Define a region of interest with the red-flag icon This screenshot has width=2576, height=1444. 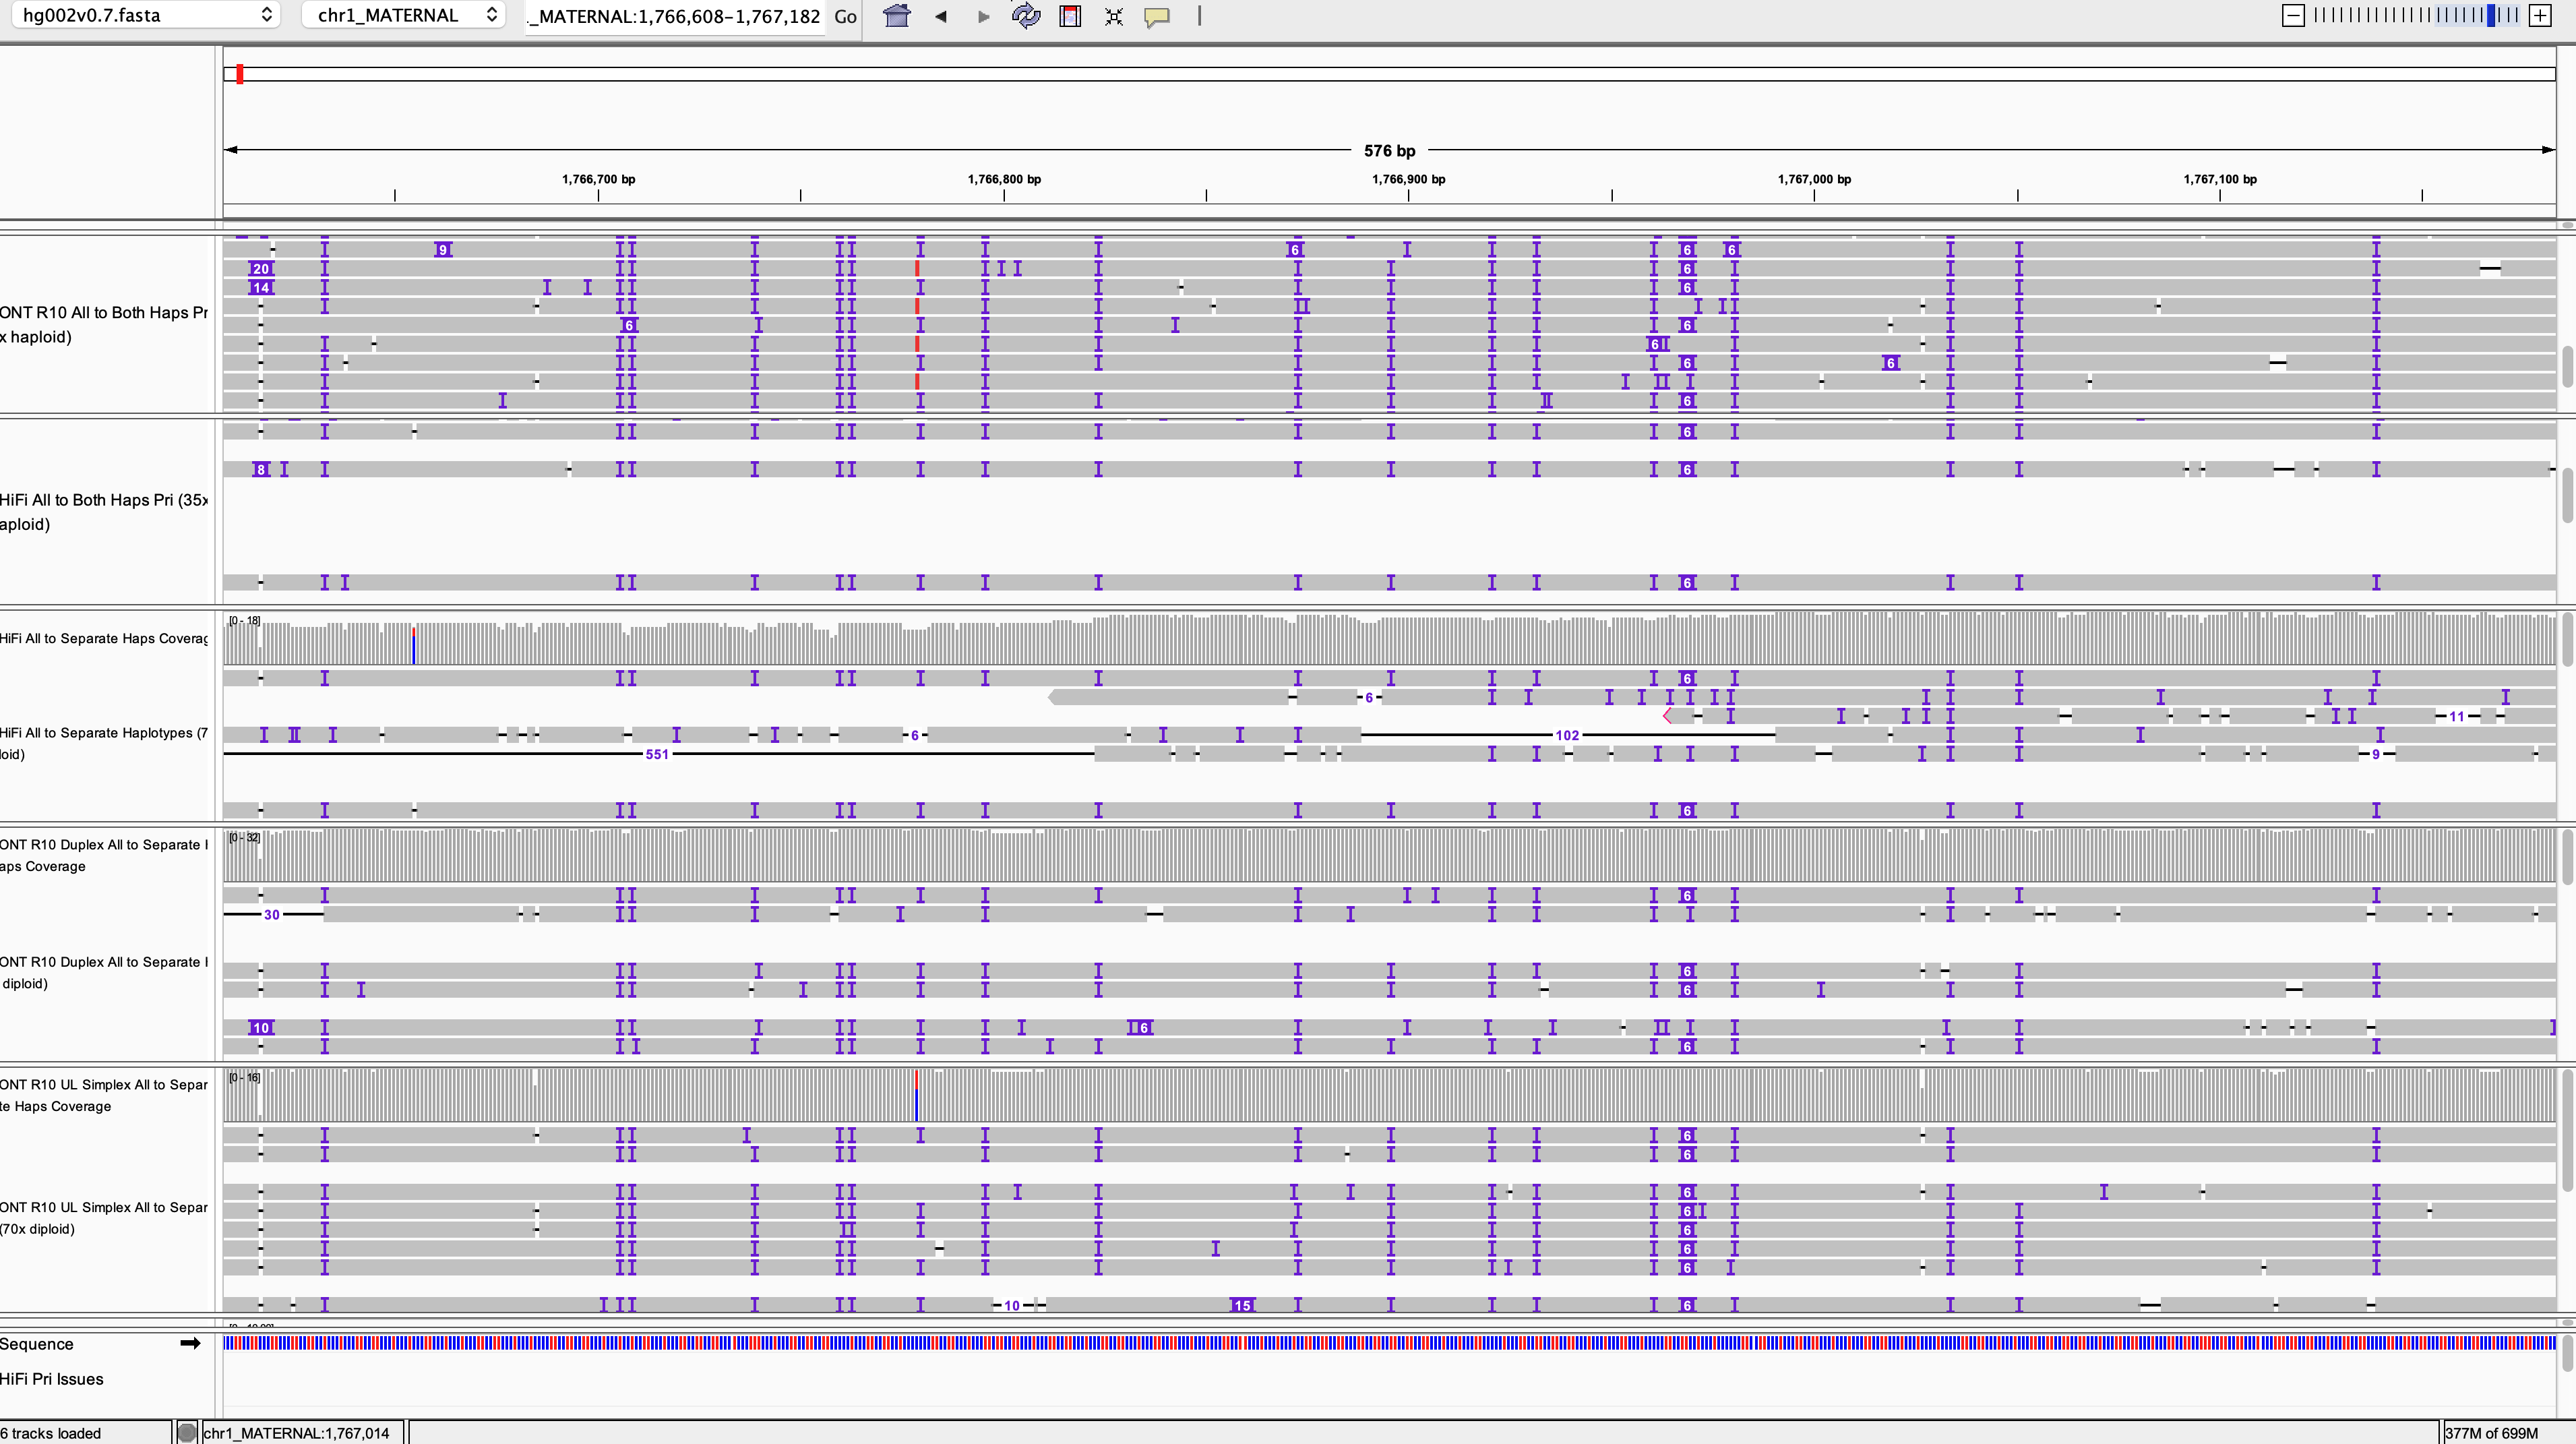1070,16
